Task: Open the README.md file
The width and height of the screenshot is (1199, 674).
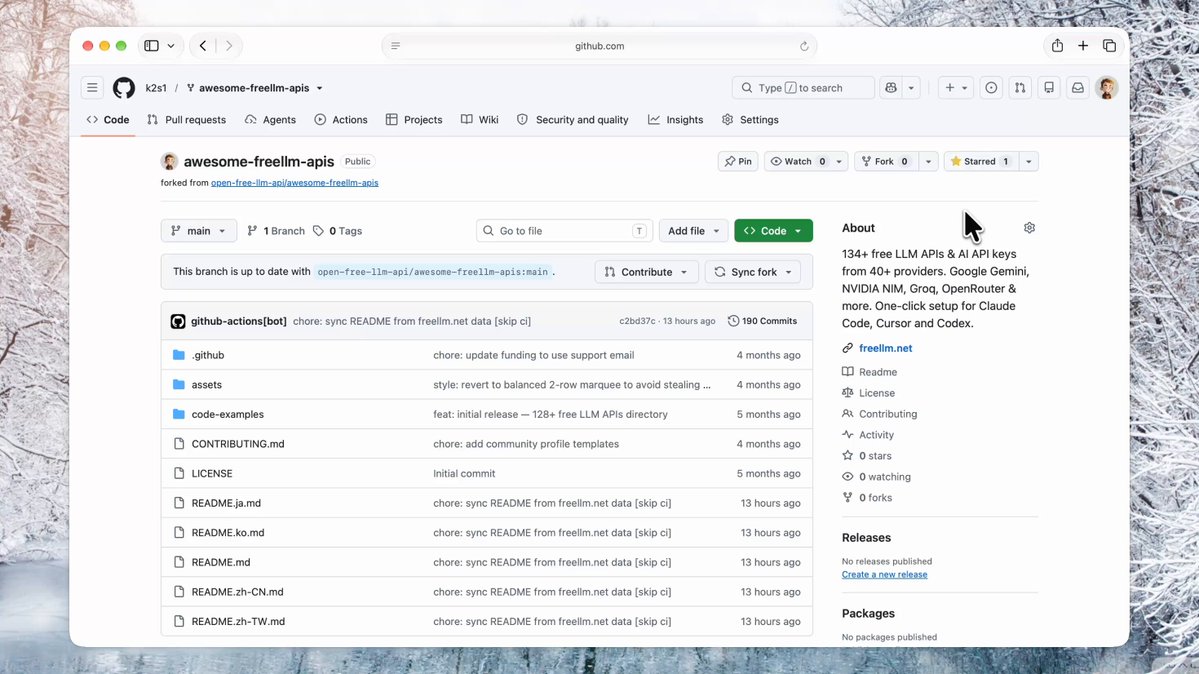Action: coord(221,562)
